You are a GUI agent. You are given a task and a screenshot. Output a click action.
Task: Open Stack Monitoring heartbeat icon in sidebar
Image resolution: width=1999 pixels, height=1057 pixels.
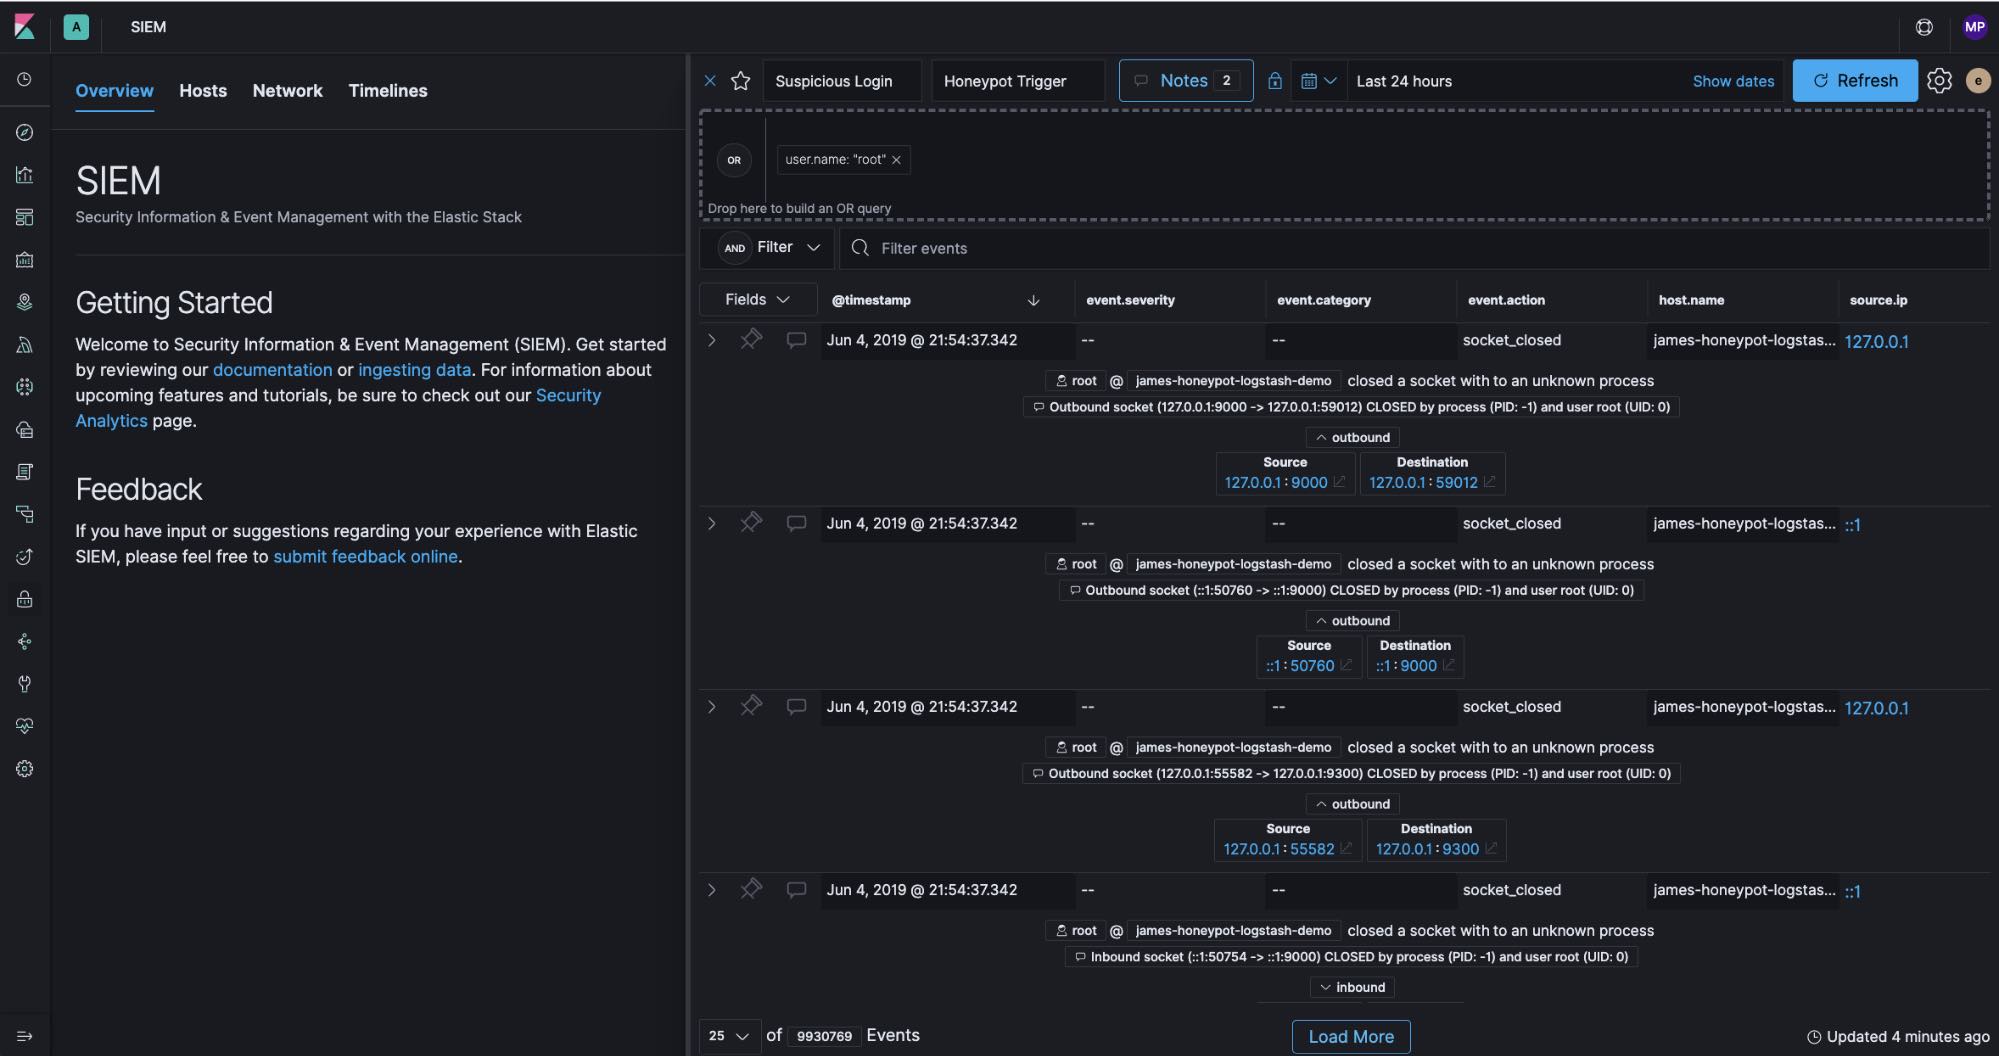click(x=25, y=726)
